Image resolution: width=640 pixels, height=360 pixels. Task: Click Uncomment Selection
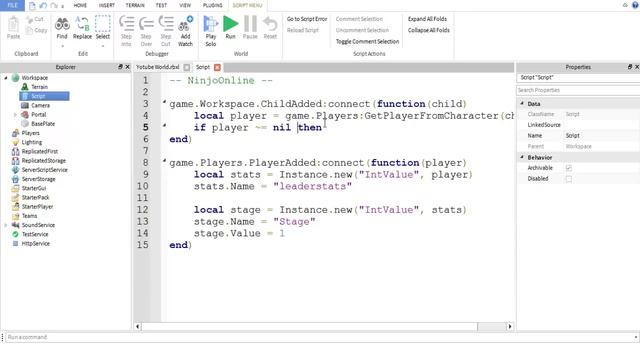click(x=362, y=30)
